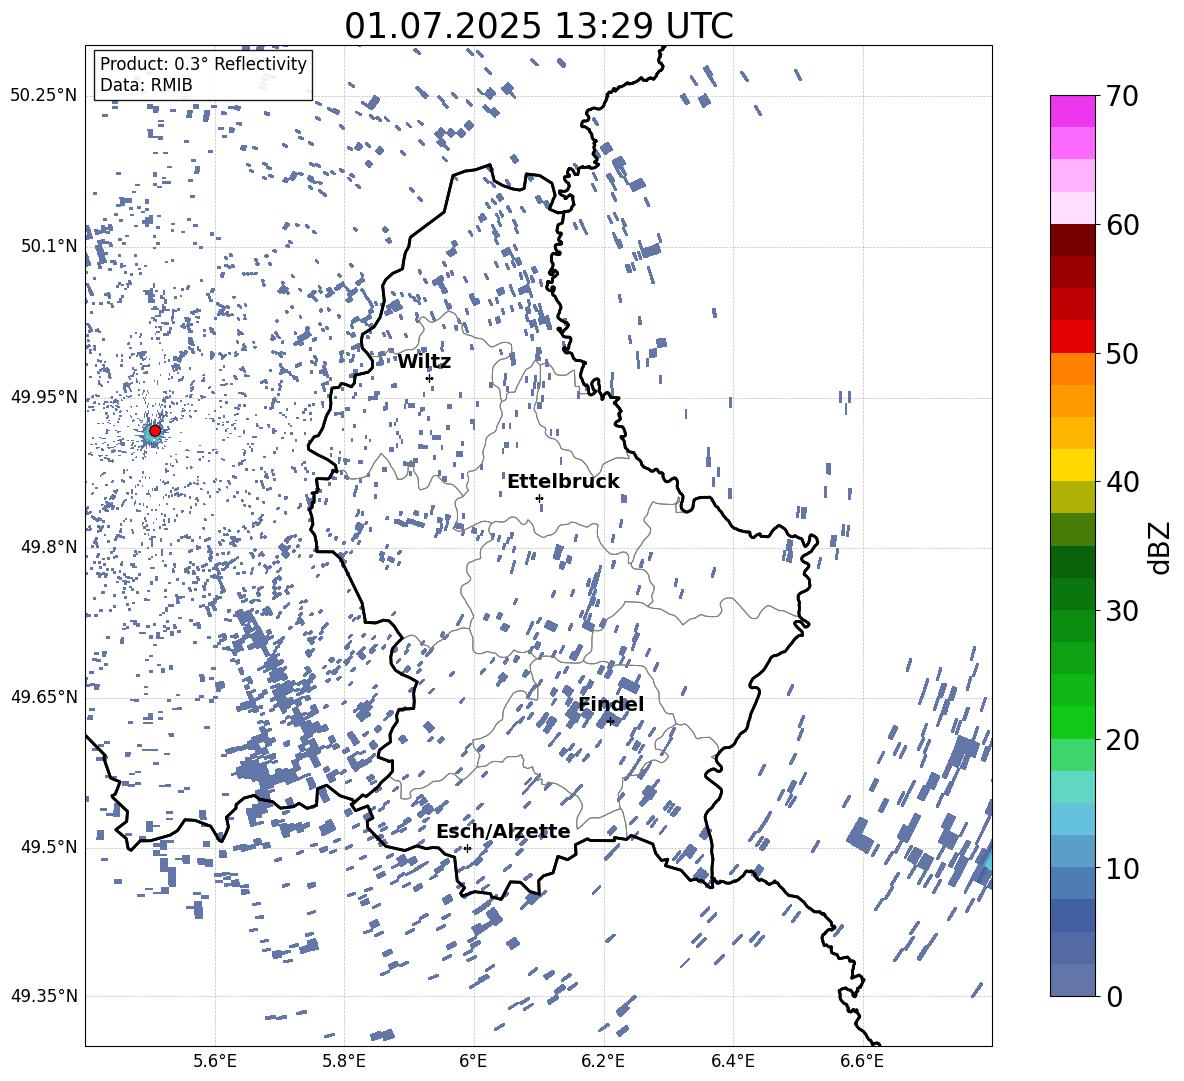Click the 50.25°N latitude label

point(44,96)
